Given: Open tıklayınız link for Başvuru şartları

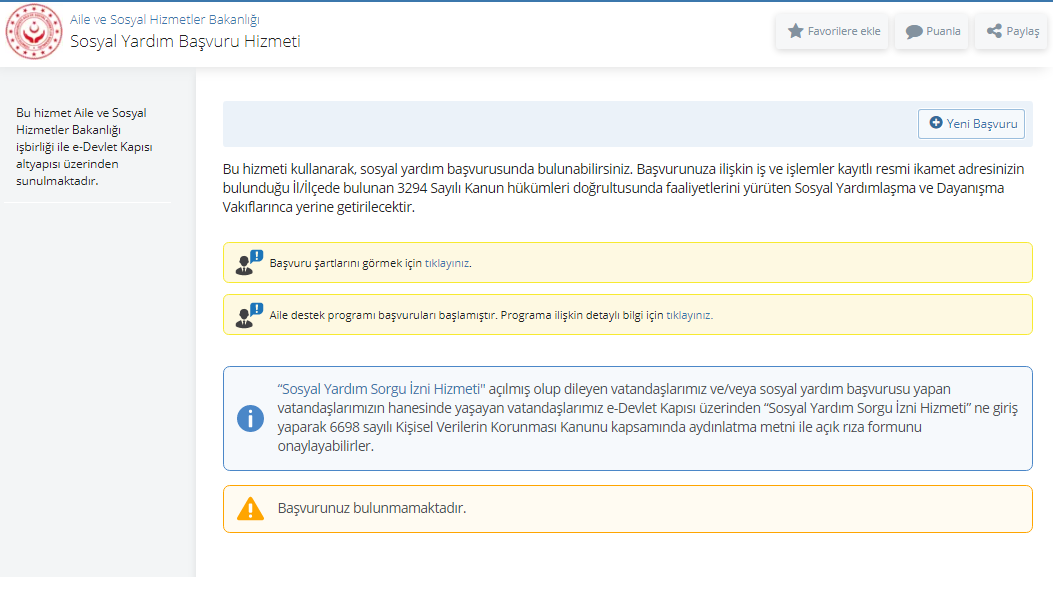Looking at the screenshot, I should [447, 264].
